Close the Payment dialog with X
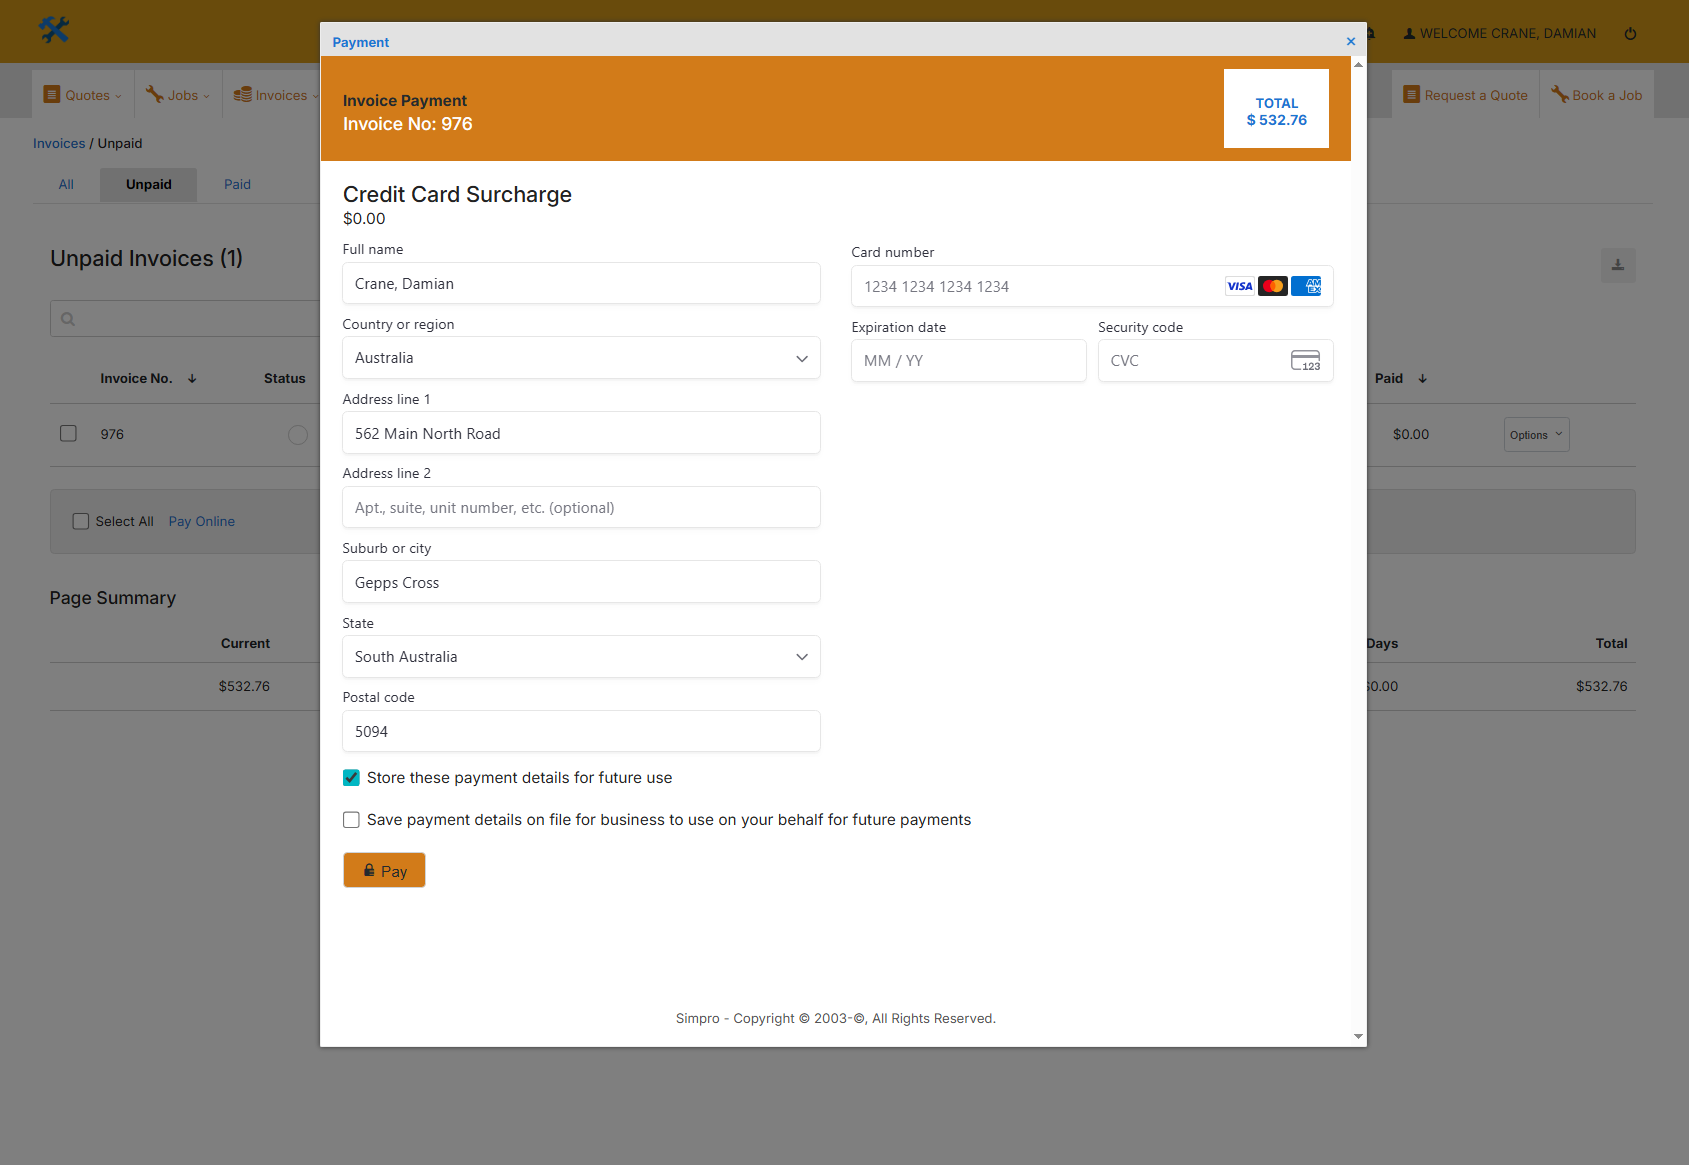 (1350, 42)
